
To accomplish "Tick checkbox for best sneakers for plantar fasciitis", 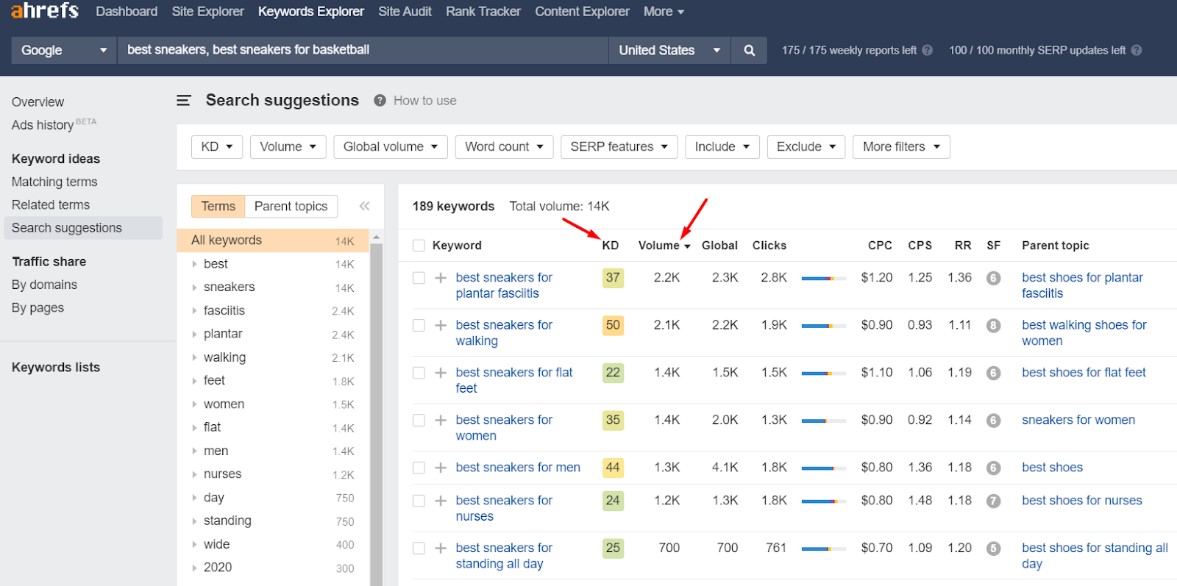I will 419,278.
